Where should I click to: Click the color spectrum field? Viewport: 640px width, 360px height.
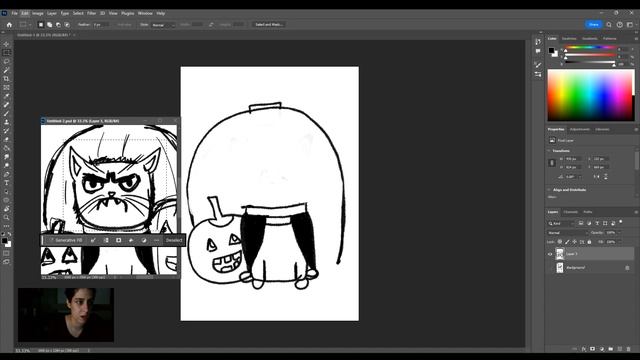[590, 95]
